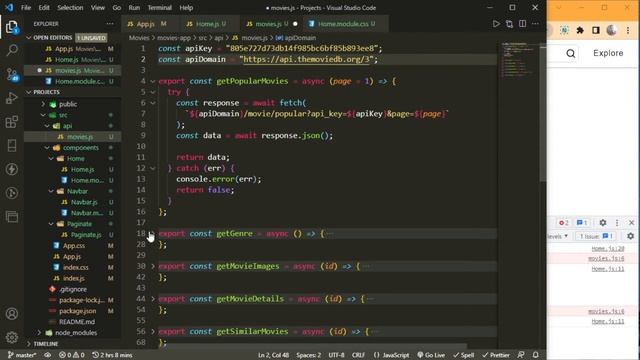The width and height of the screenshot is (640, 360).
Task: Click the search magnifier on web page
Action: (x=571, y=53)
